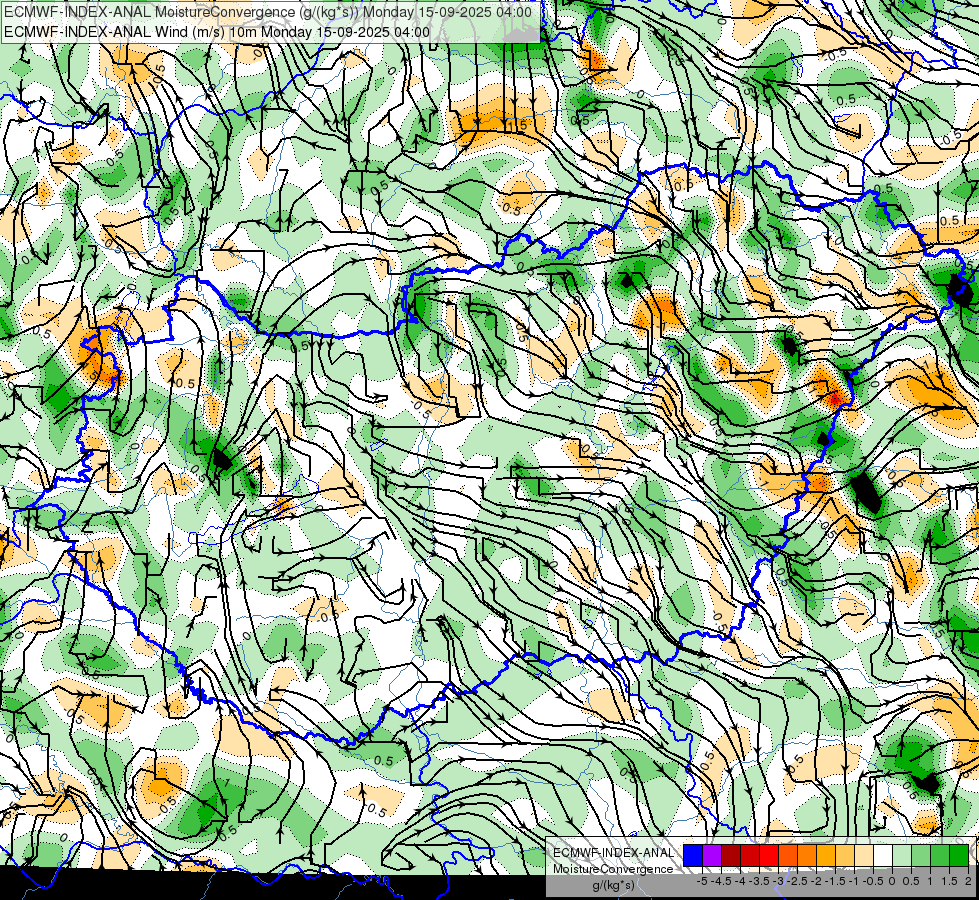Screen dimensions: 979x900
Task: Click the legend scale value 0
Action: point(892,881)
